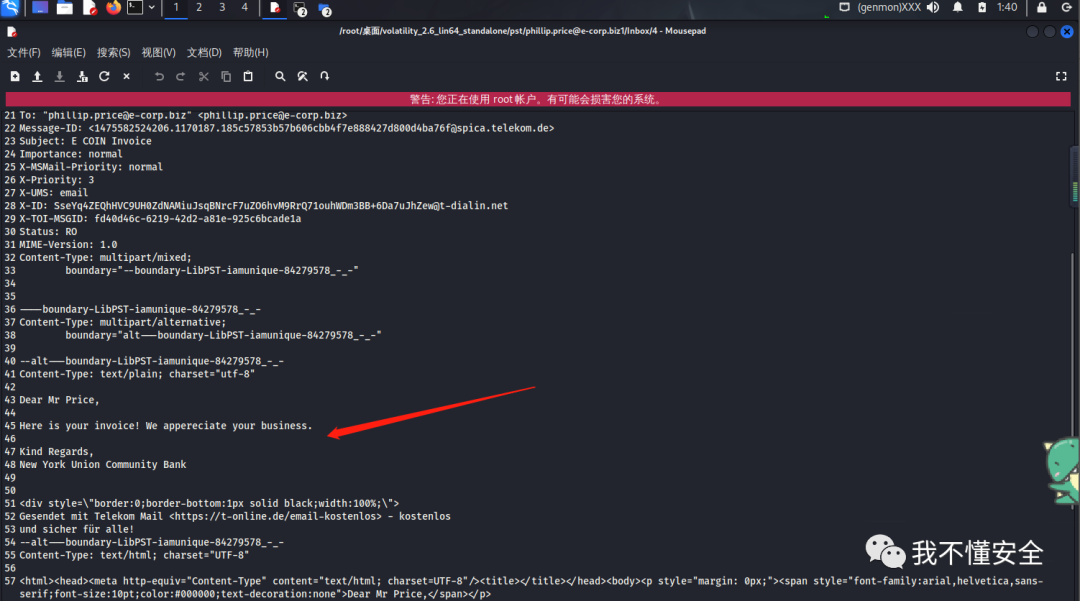The image size is (1080, 601).
Task: Click the show desktop panel icon
Action: (x=40, y=8)
